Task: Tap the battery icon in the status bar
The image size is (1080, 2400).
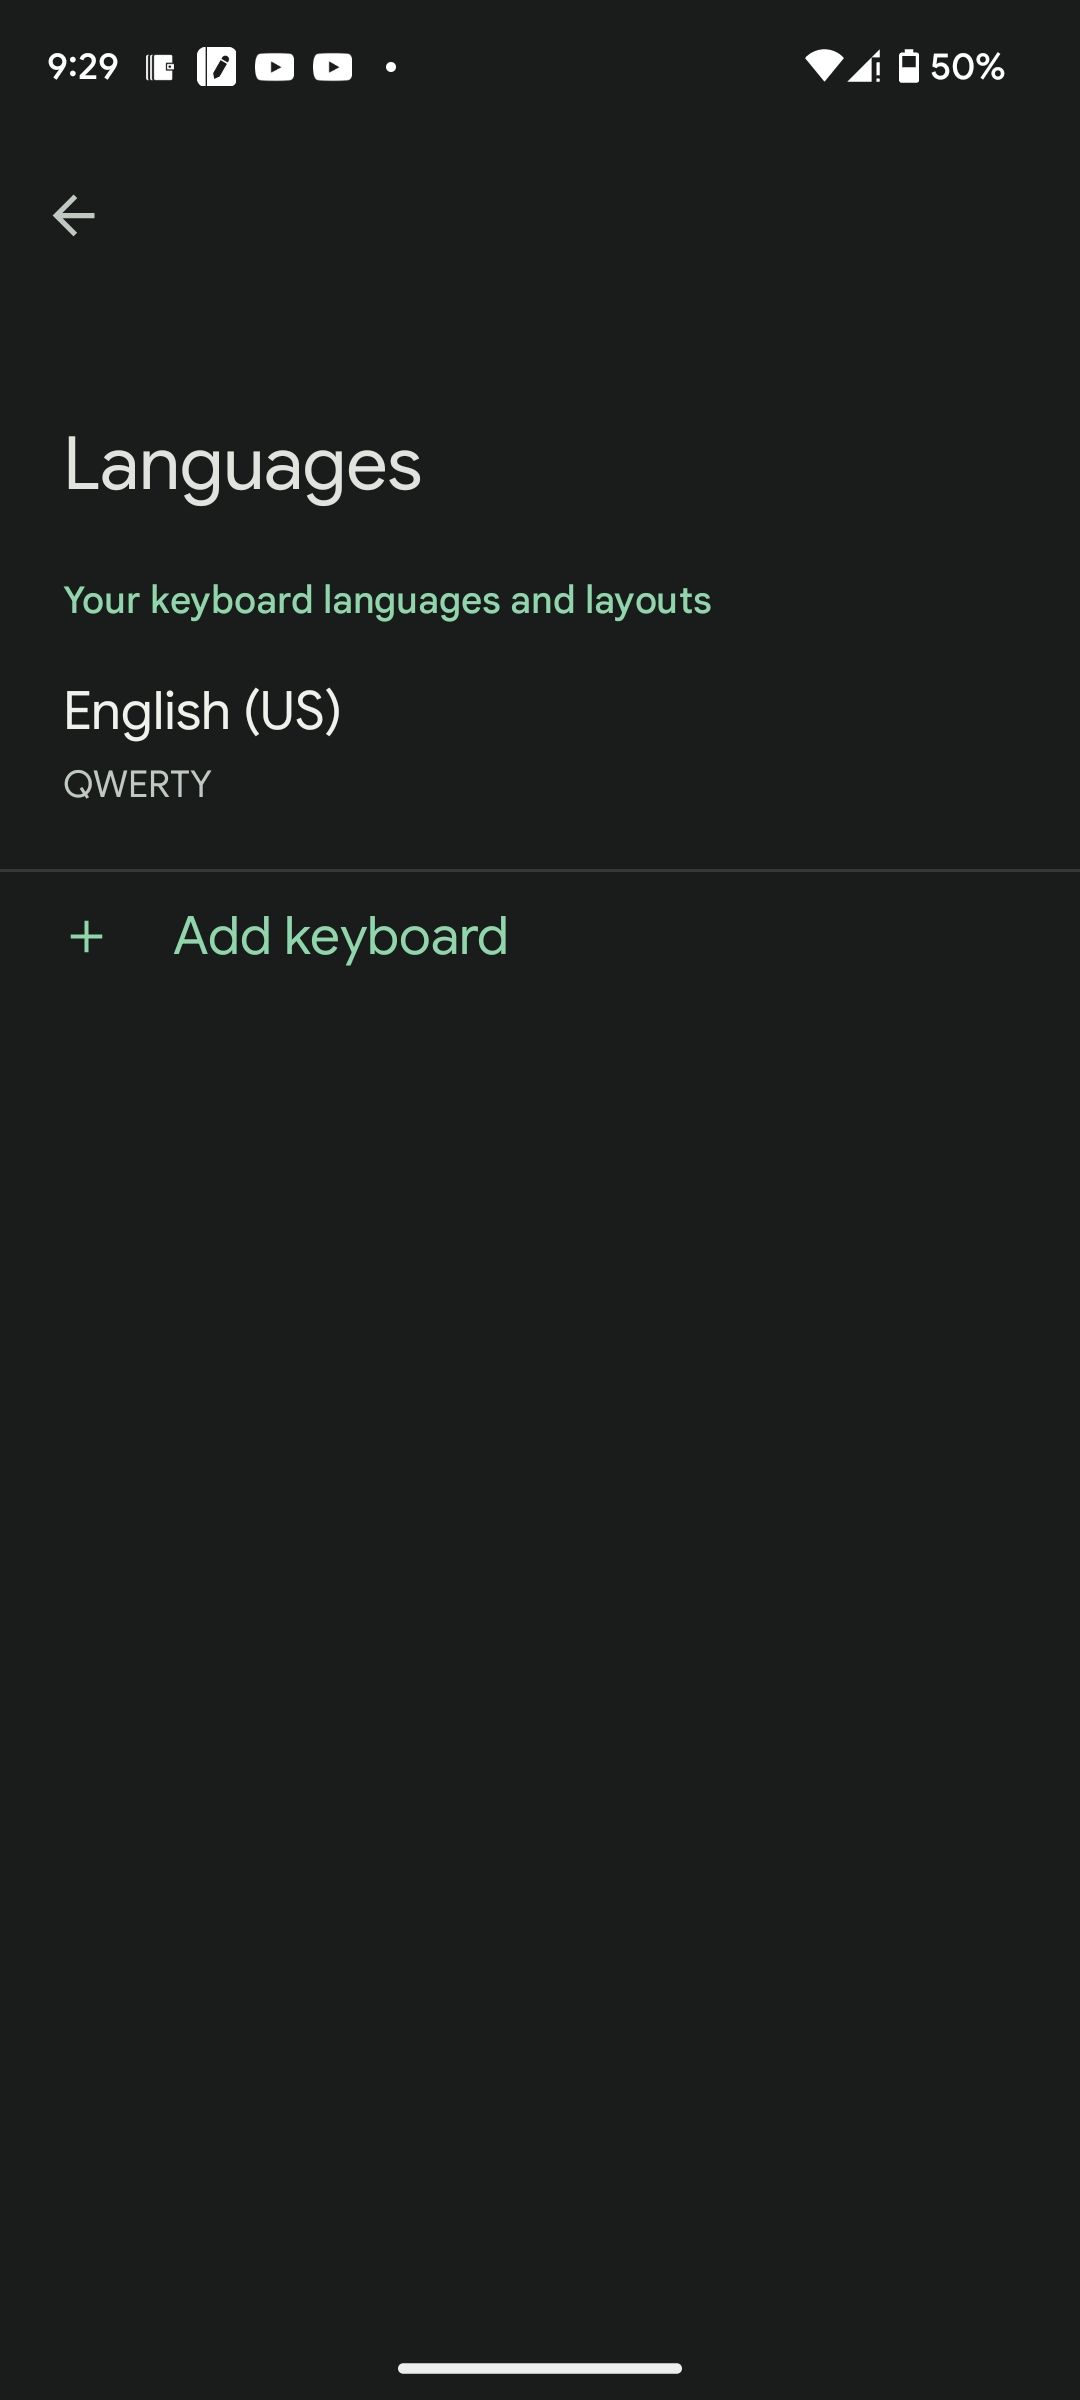Action: [x=908, y=66]
